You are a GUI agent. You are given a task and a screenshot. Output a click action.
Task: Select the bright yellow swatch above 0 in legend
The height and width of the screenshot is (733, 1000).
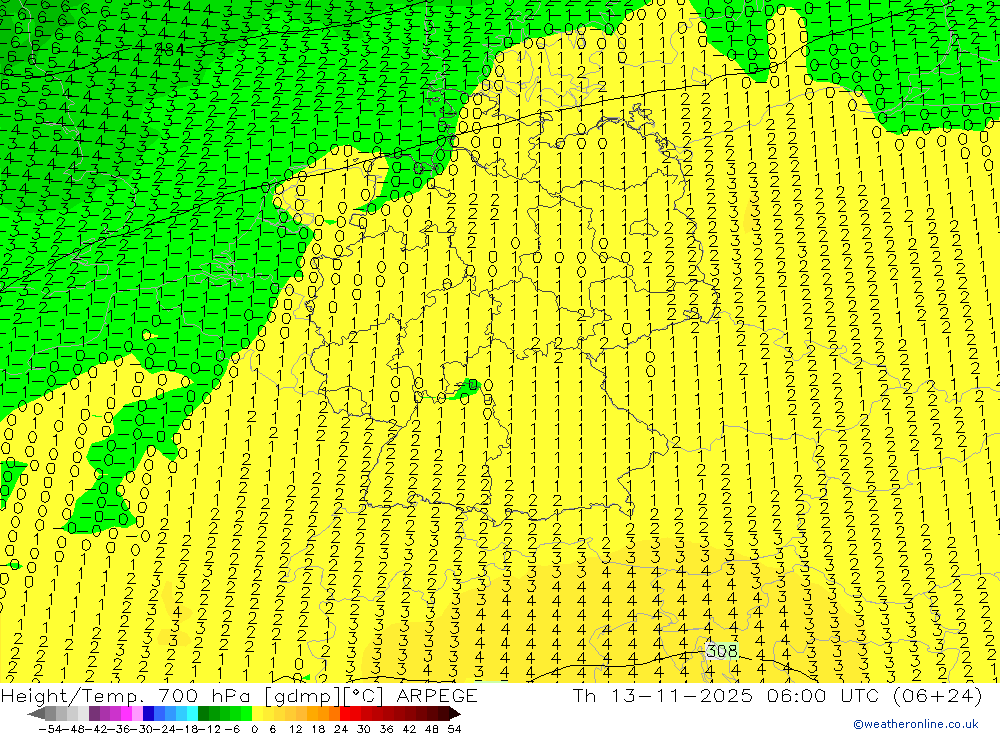(257, 714)
